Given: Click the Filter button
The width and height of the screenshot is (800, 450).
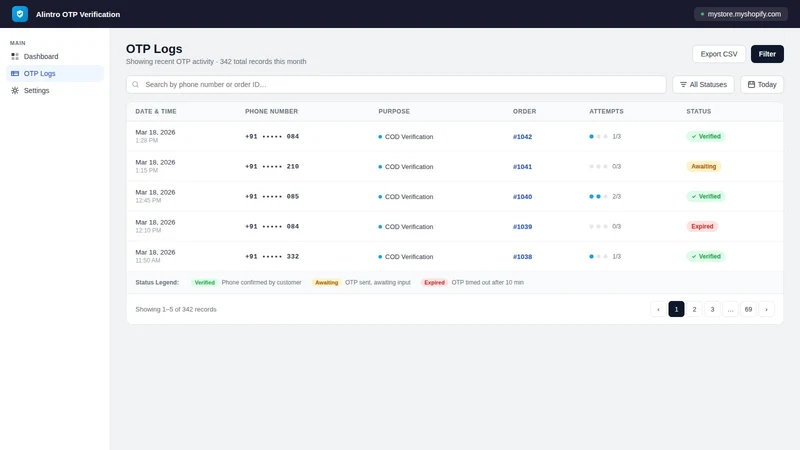Looking at the screenshot, I should point(767,54).
